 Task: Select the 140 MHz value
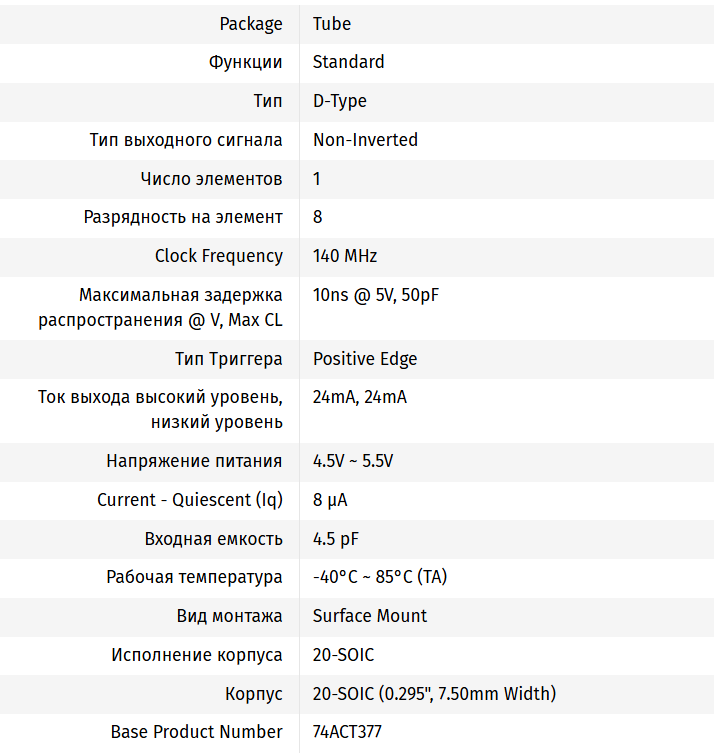pos(345,256)
